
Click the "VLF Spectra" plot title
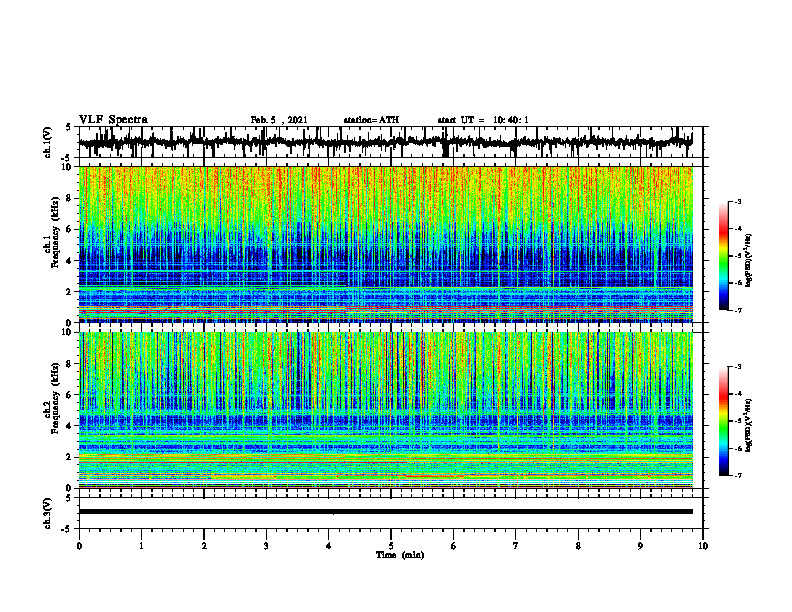(x=113, y=119)
